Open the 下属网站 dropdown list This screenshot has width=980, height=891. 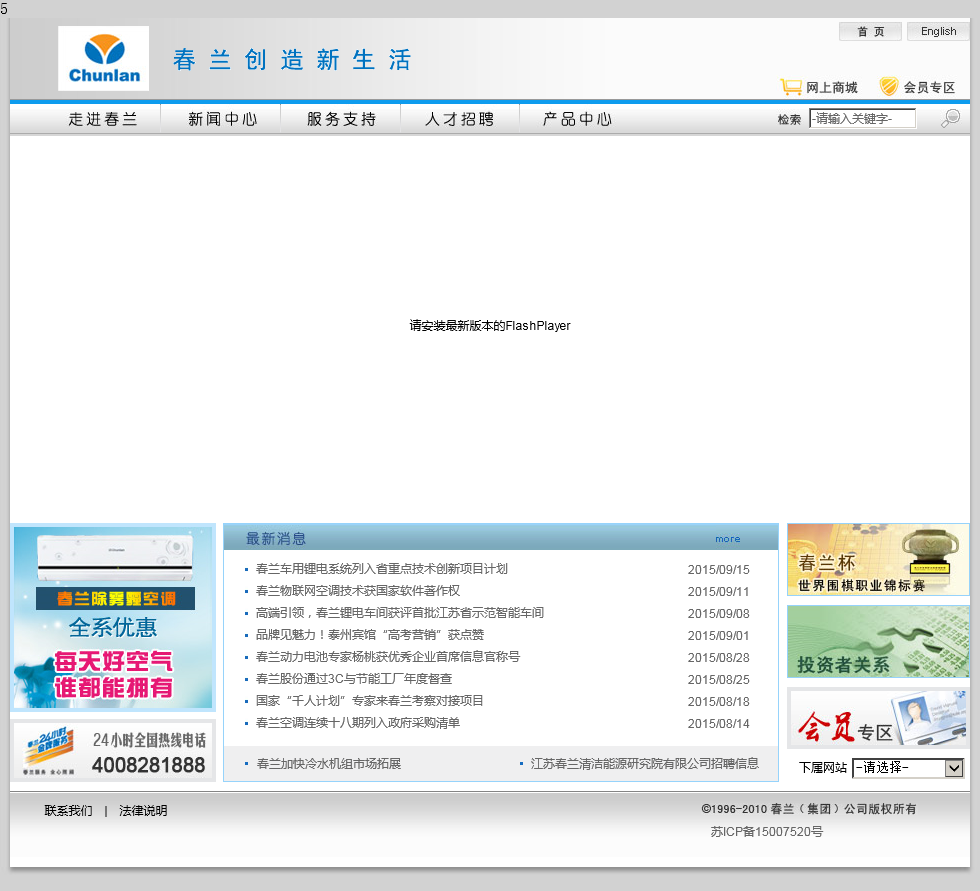click(908, 767)
